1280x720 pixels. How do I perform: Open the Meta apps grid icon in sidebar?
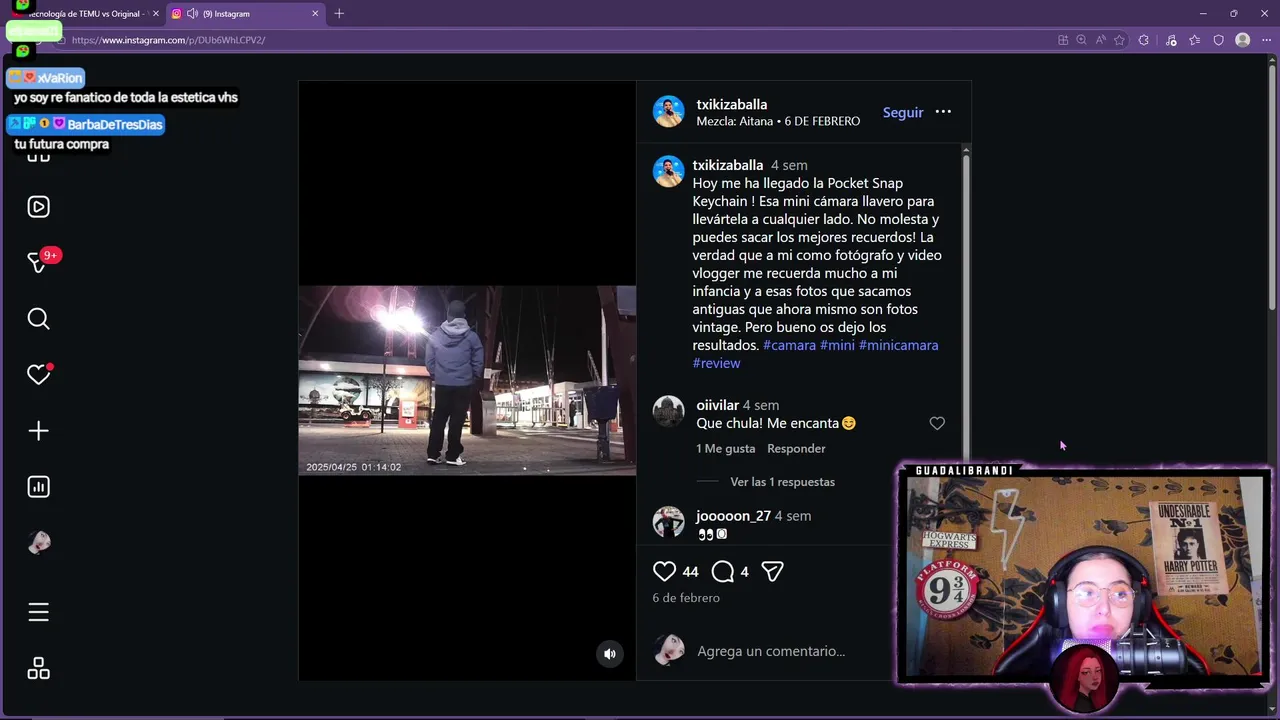click(38, 668)
